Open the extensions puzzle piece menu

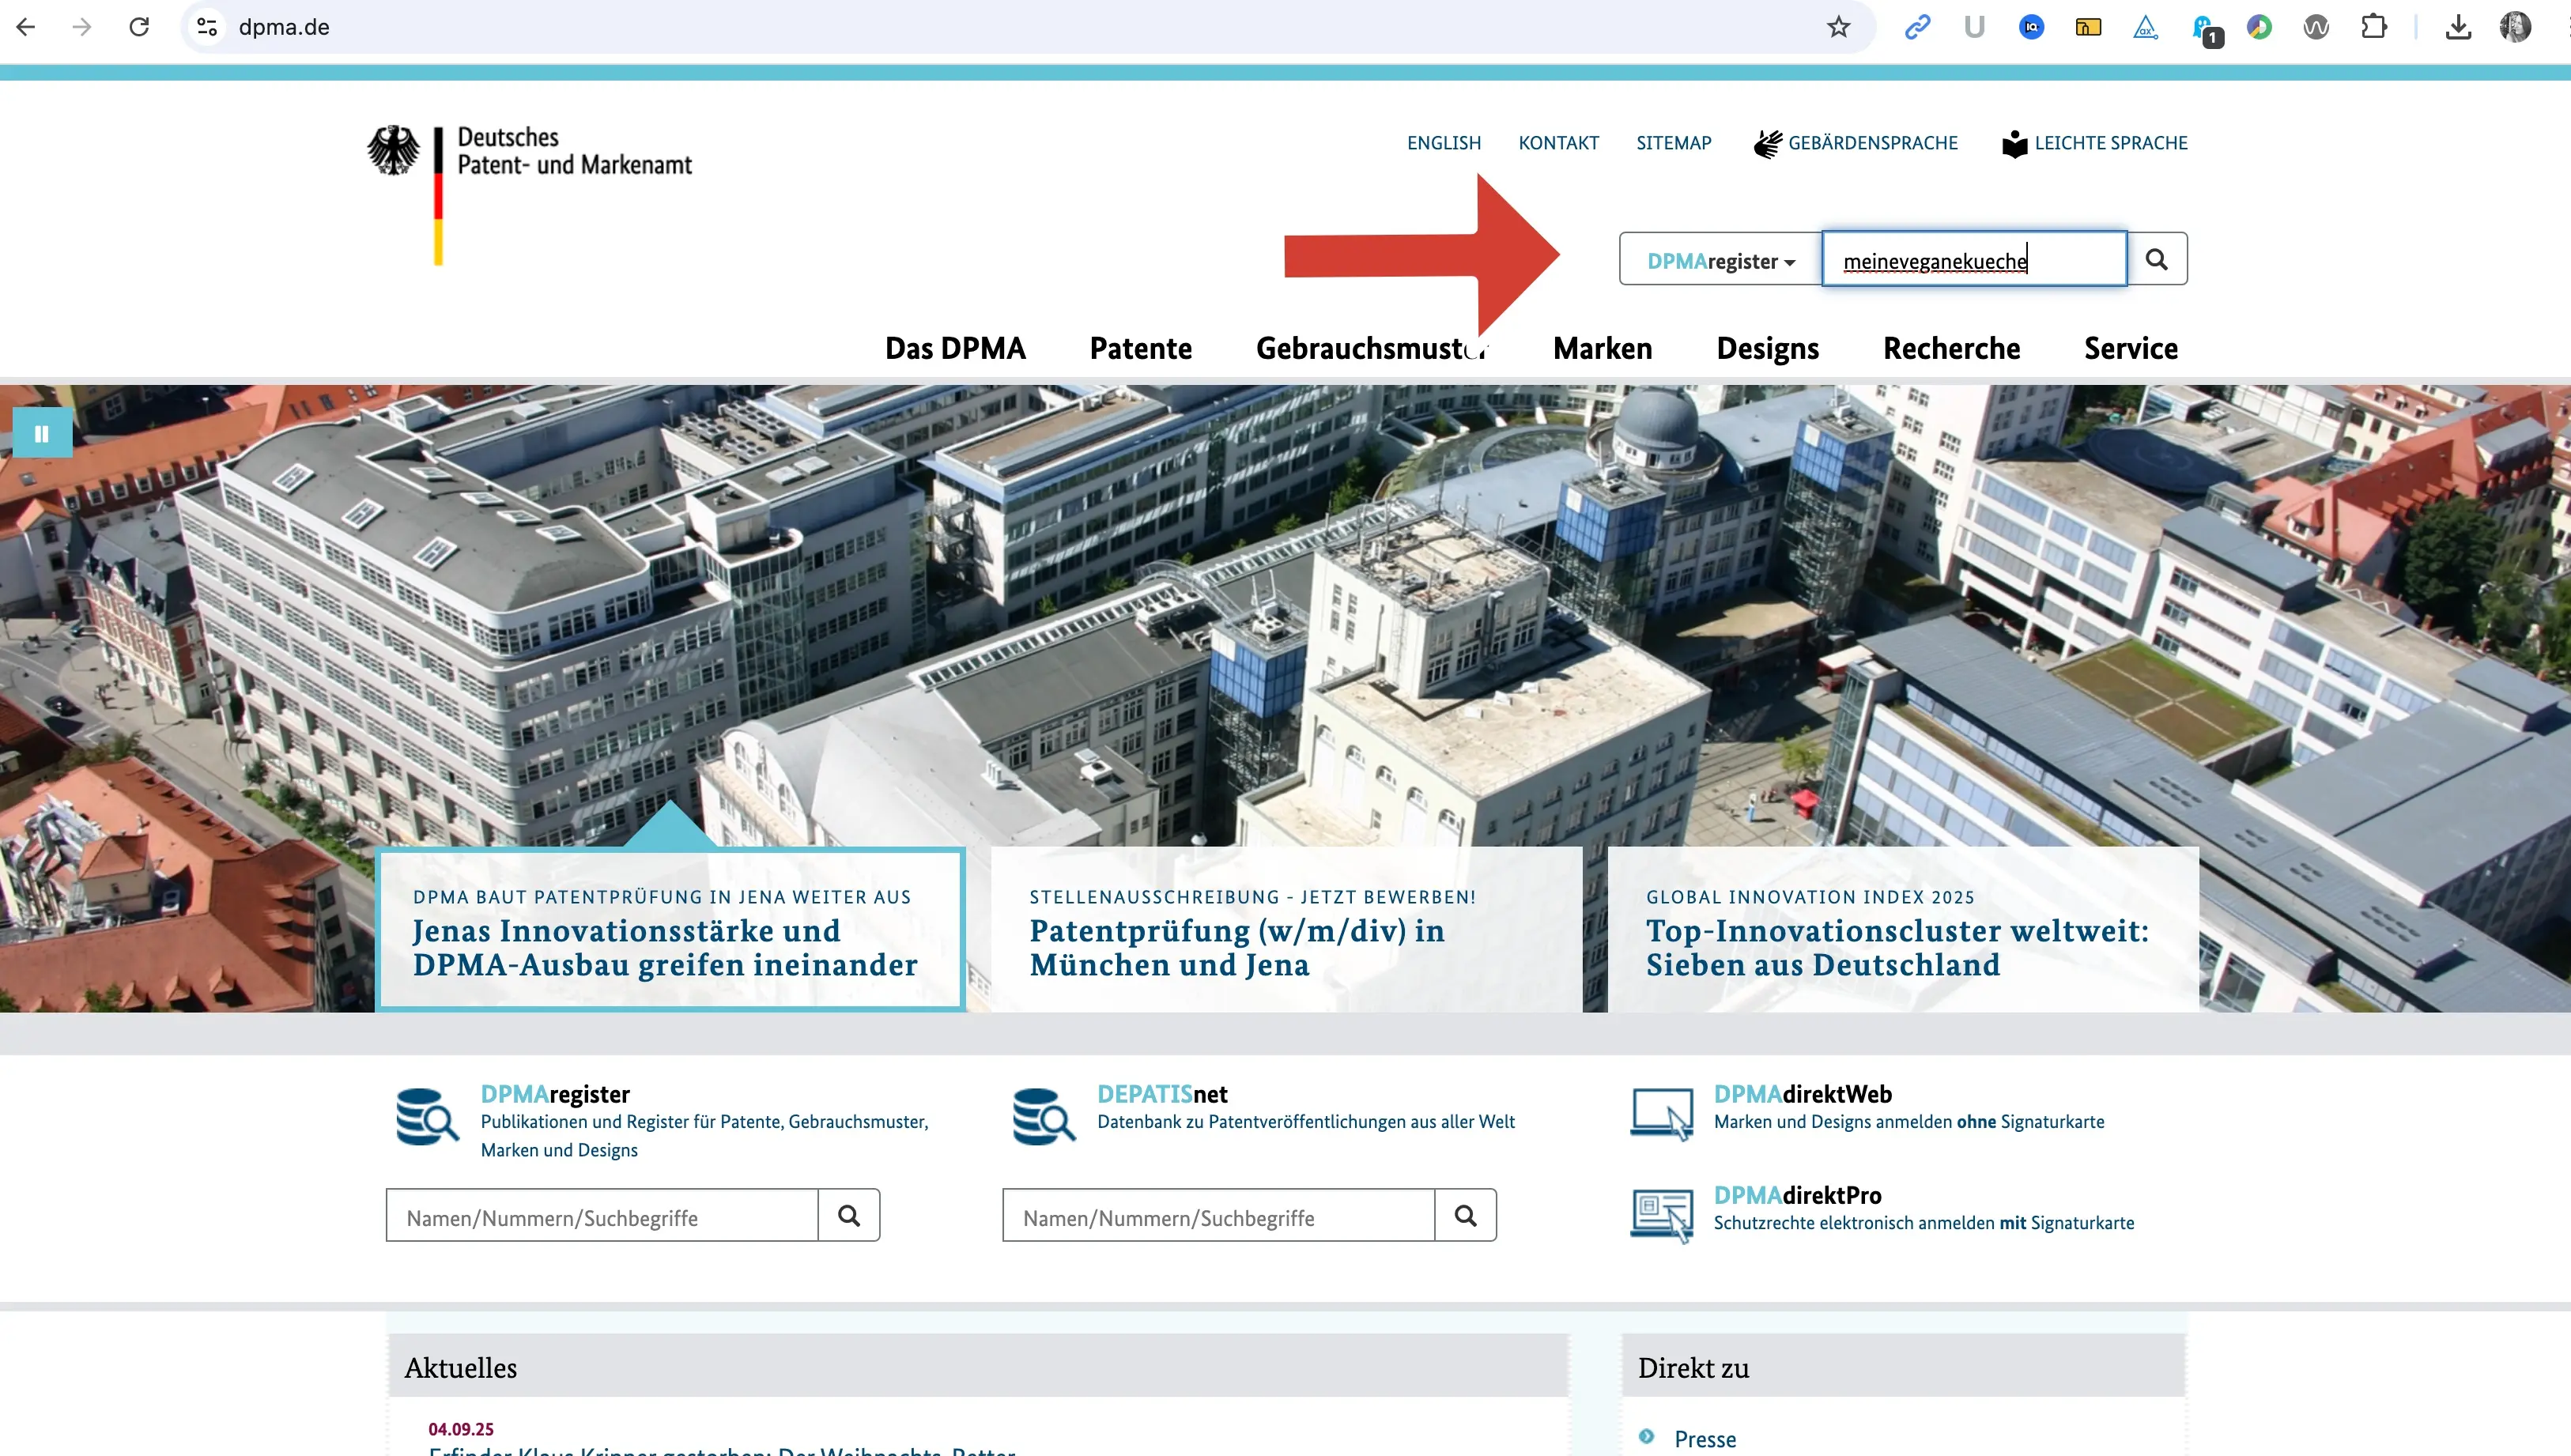2373,27
